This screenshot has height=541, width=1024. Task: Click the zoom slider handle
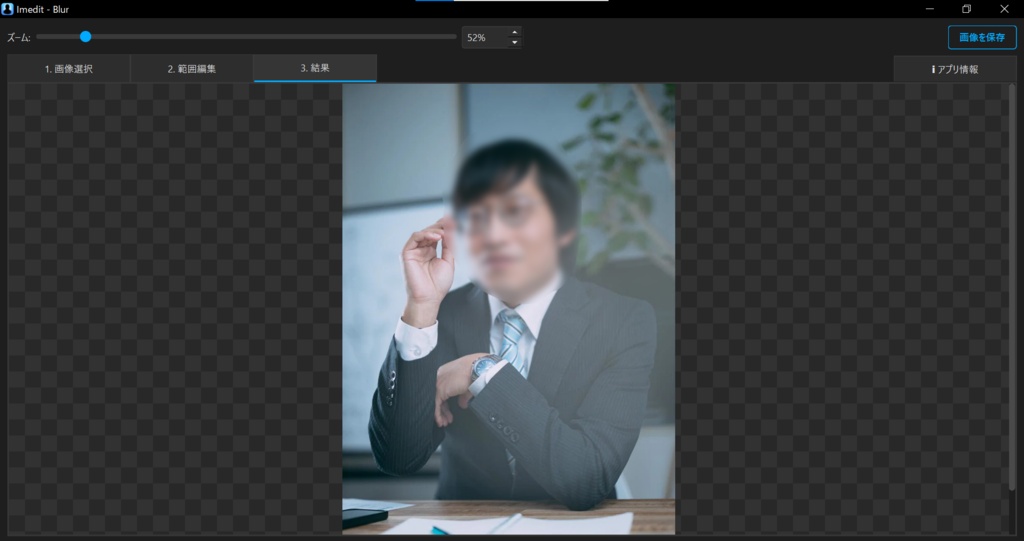86,37
